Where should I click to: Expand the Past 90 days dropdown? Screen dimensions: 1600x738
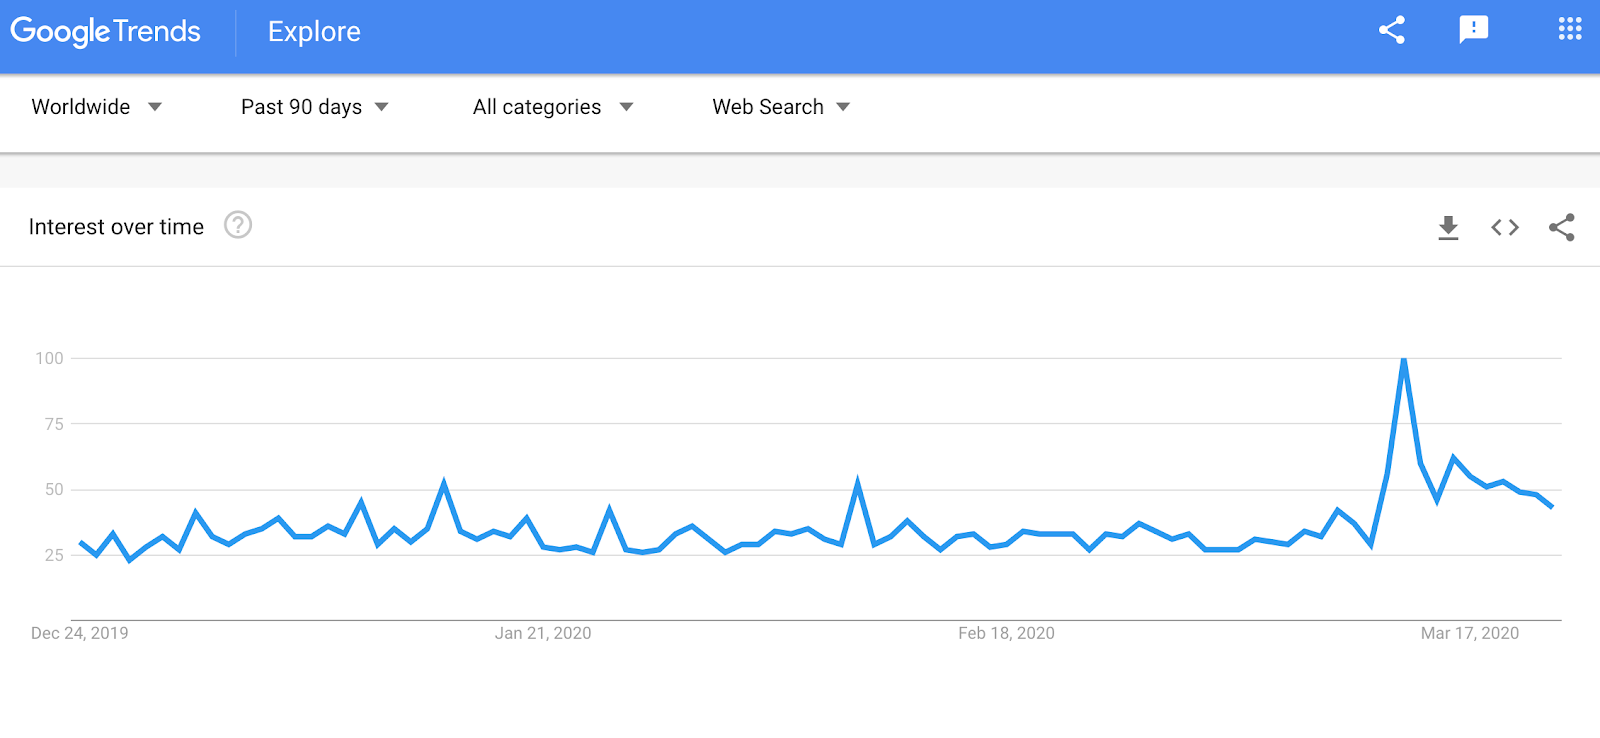coord(314,107)
